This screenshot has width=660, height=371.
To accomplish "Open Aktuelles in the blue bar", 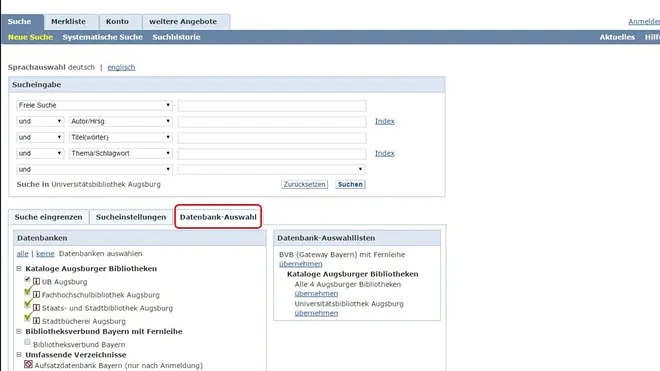I will pos(617,37).
